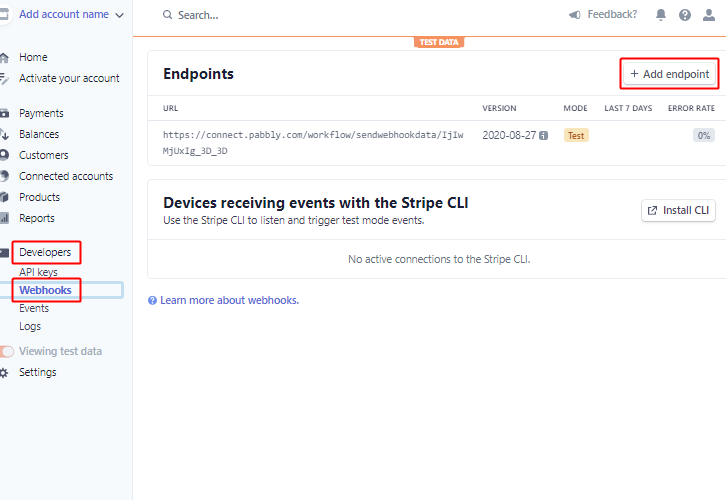Open the Customers section
Image resolution: width=726 pixels, height=500 pixels.
tap(44, 155)
